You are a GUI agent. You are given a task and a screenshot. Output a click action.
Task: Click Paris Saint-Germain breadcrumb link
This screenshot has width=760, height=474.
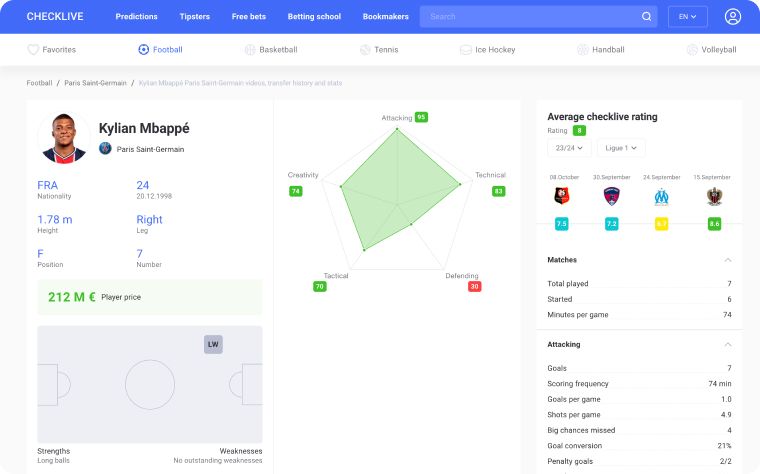pyautogui.click(x=95, y=83)
